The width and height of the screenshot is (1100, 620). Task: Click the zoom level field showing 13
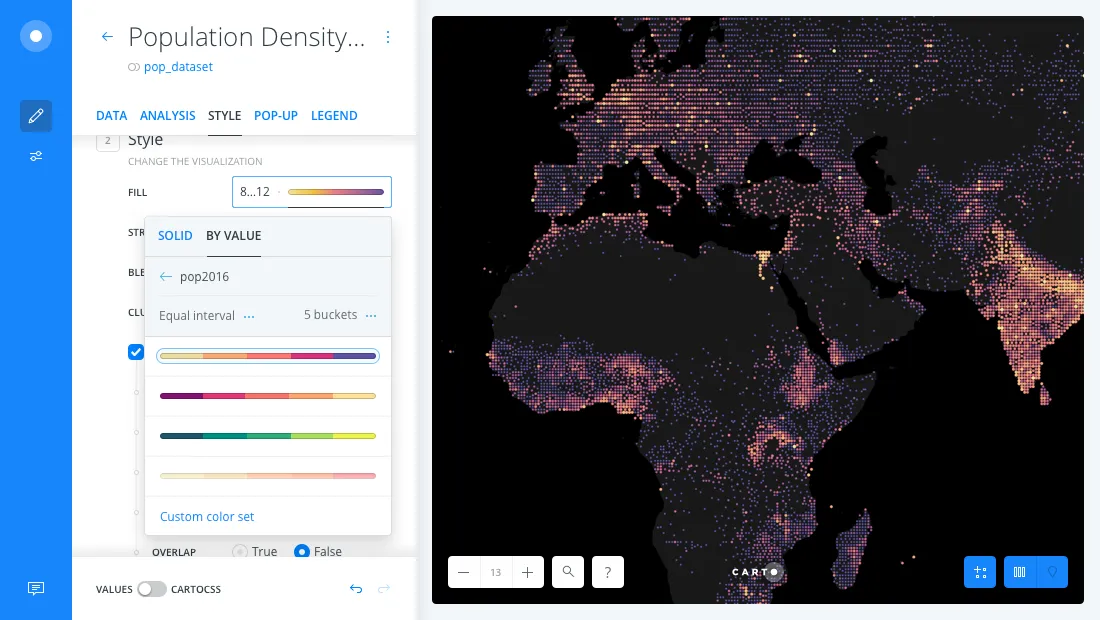click(496, 572)
